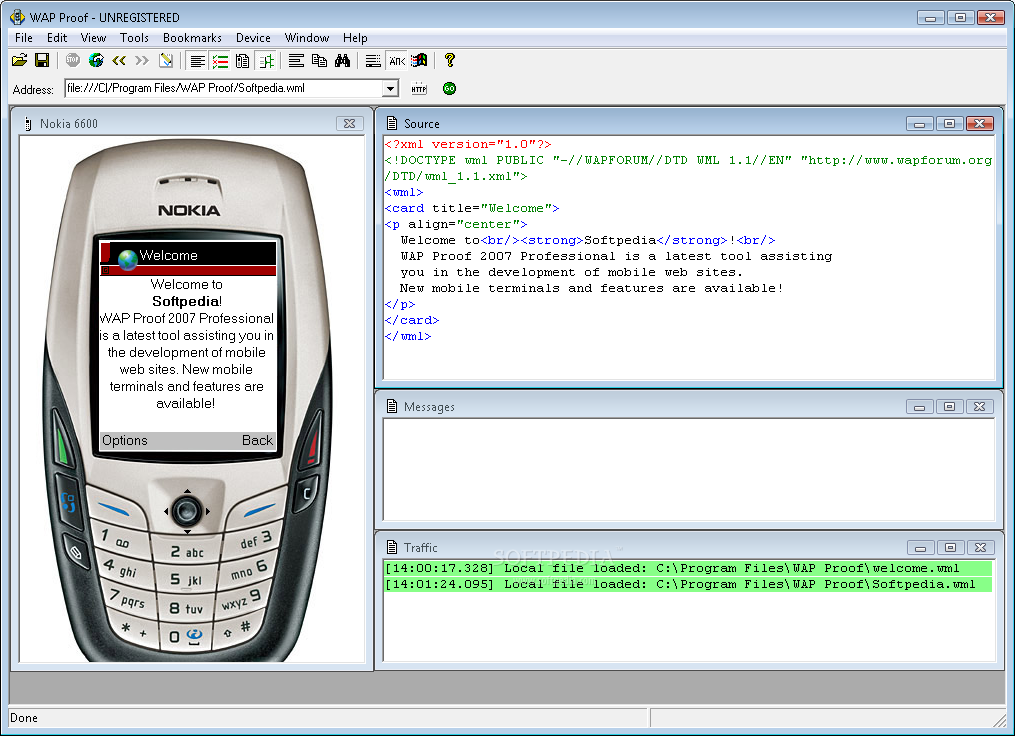Click the Open file folder icon
The width and height of the screenshot is (1015, 736).
pos(19,61)
